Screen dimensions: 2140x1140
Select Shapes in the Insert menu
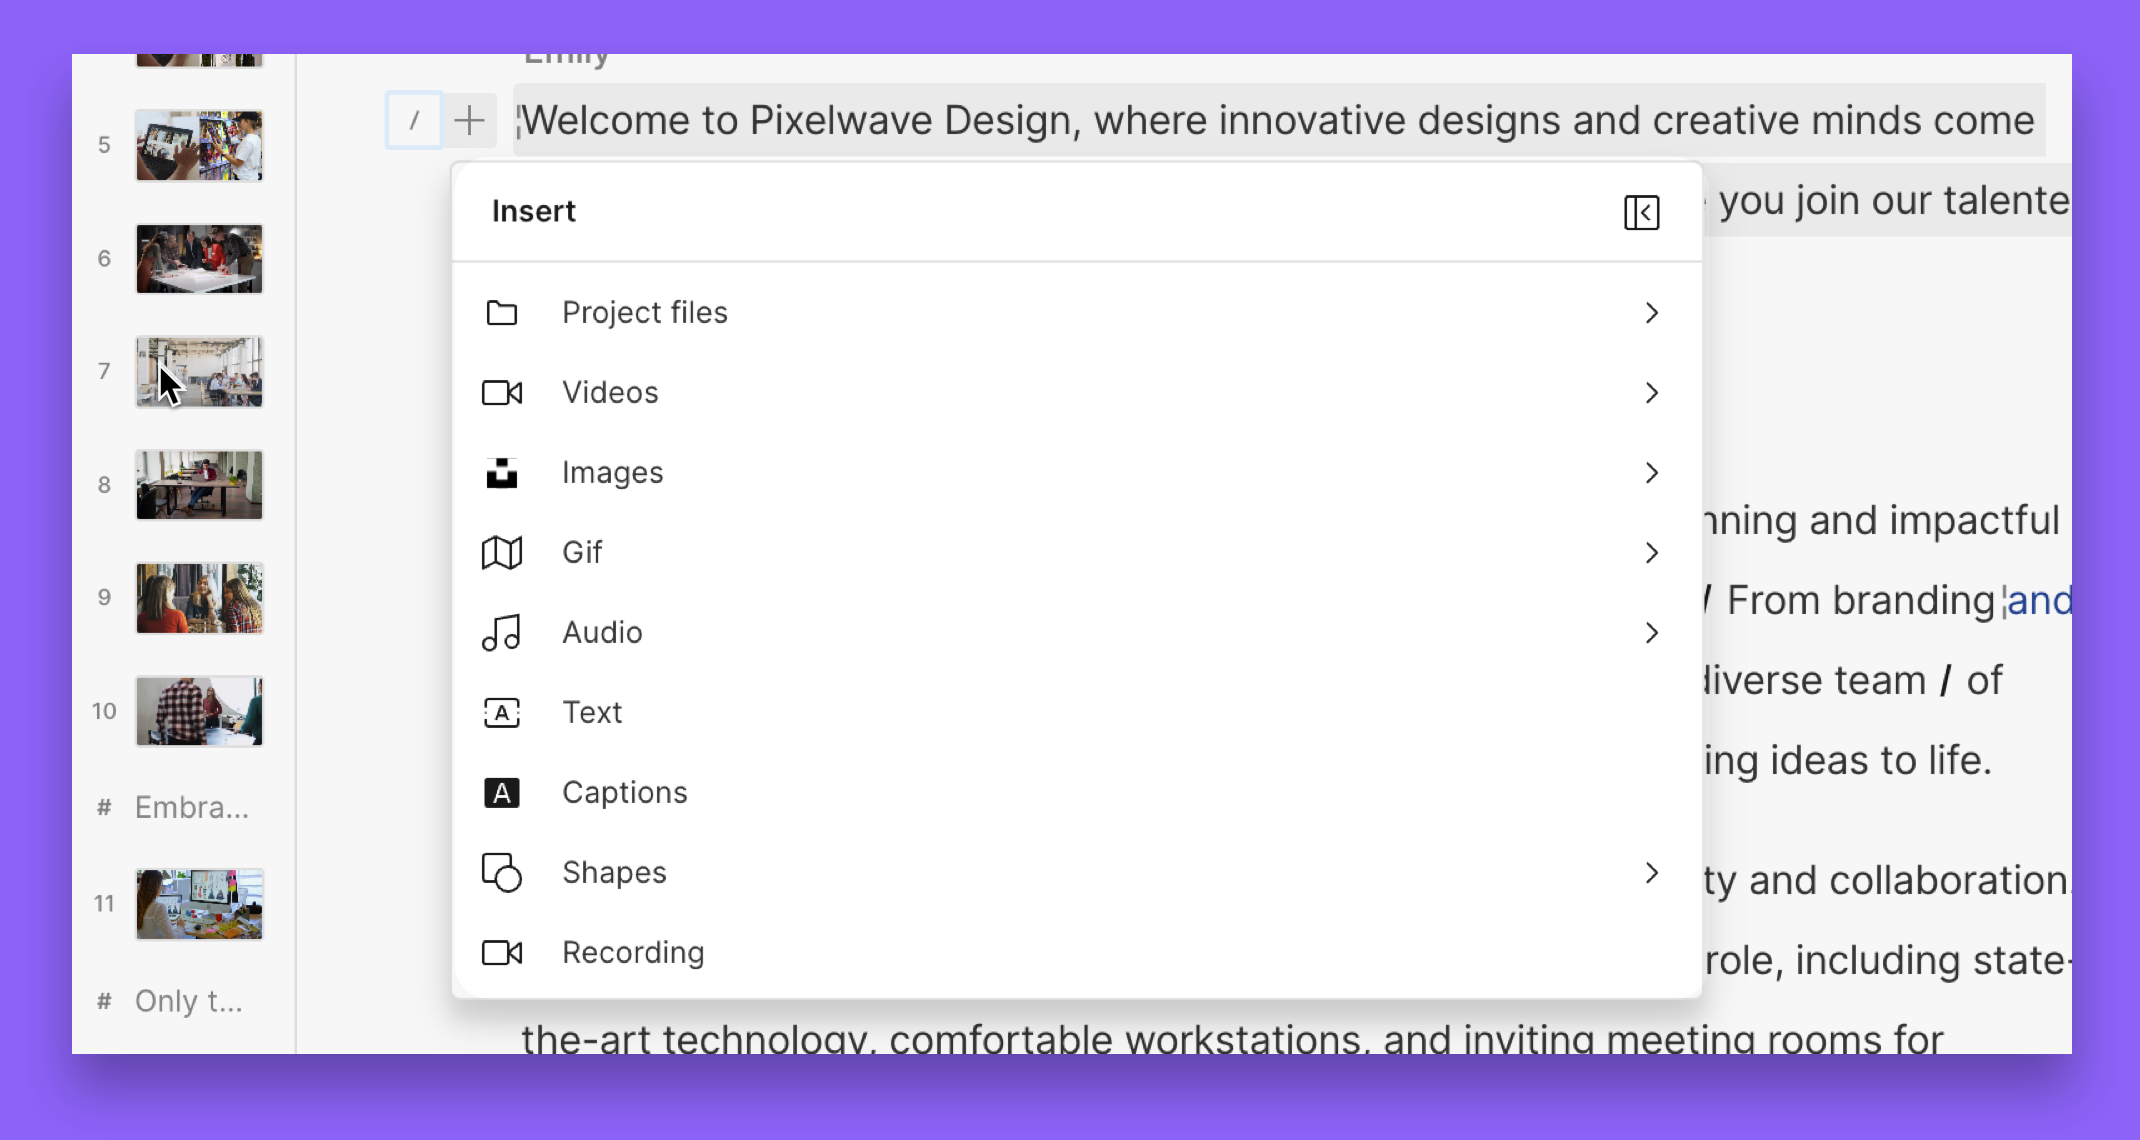[1077, 873]
